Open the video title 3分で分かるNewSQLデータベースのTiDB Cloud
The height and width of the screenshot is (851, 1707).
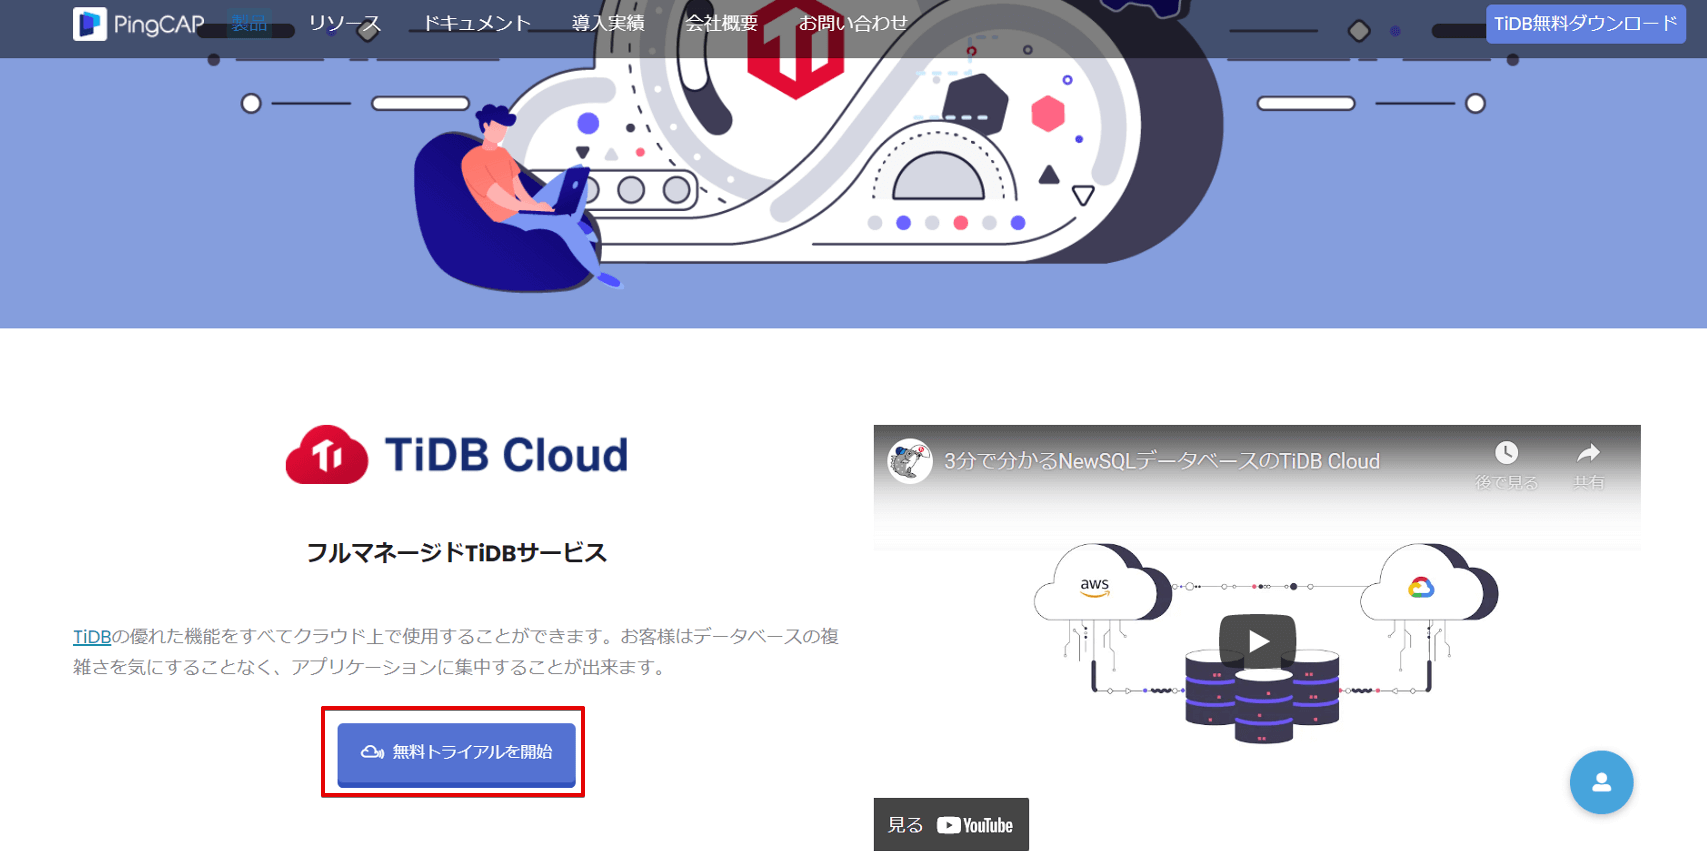(x=1162, y=461)
